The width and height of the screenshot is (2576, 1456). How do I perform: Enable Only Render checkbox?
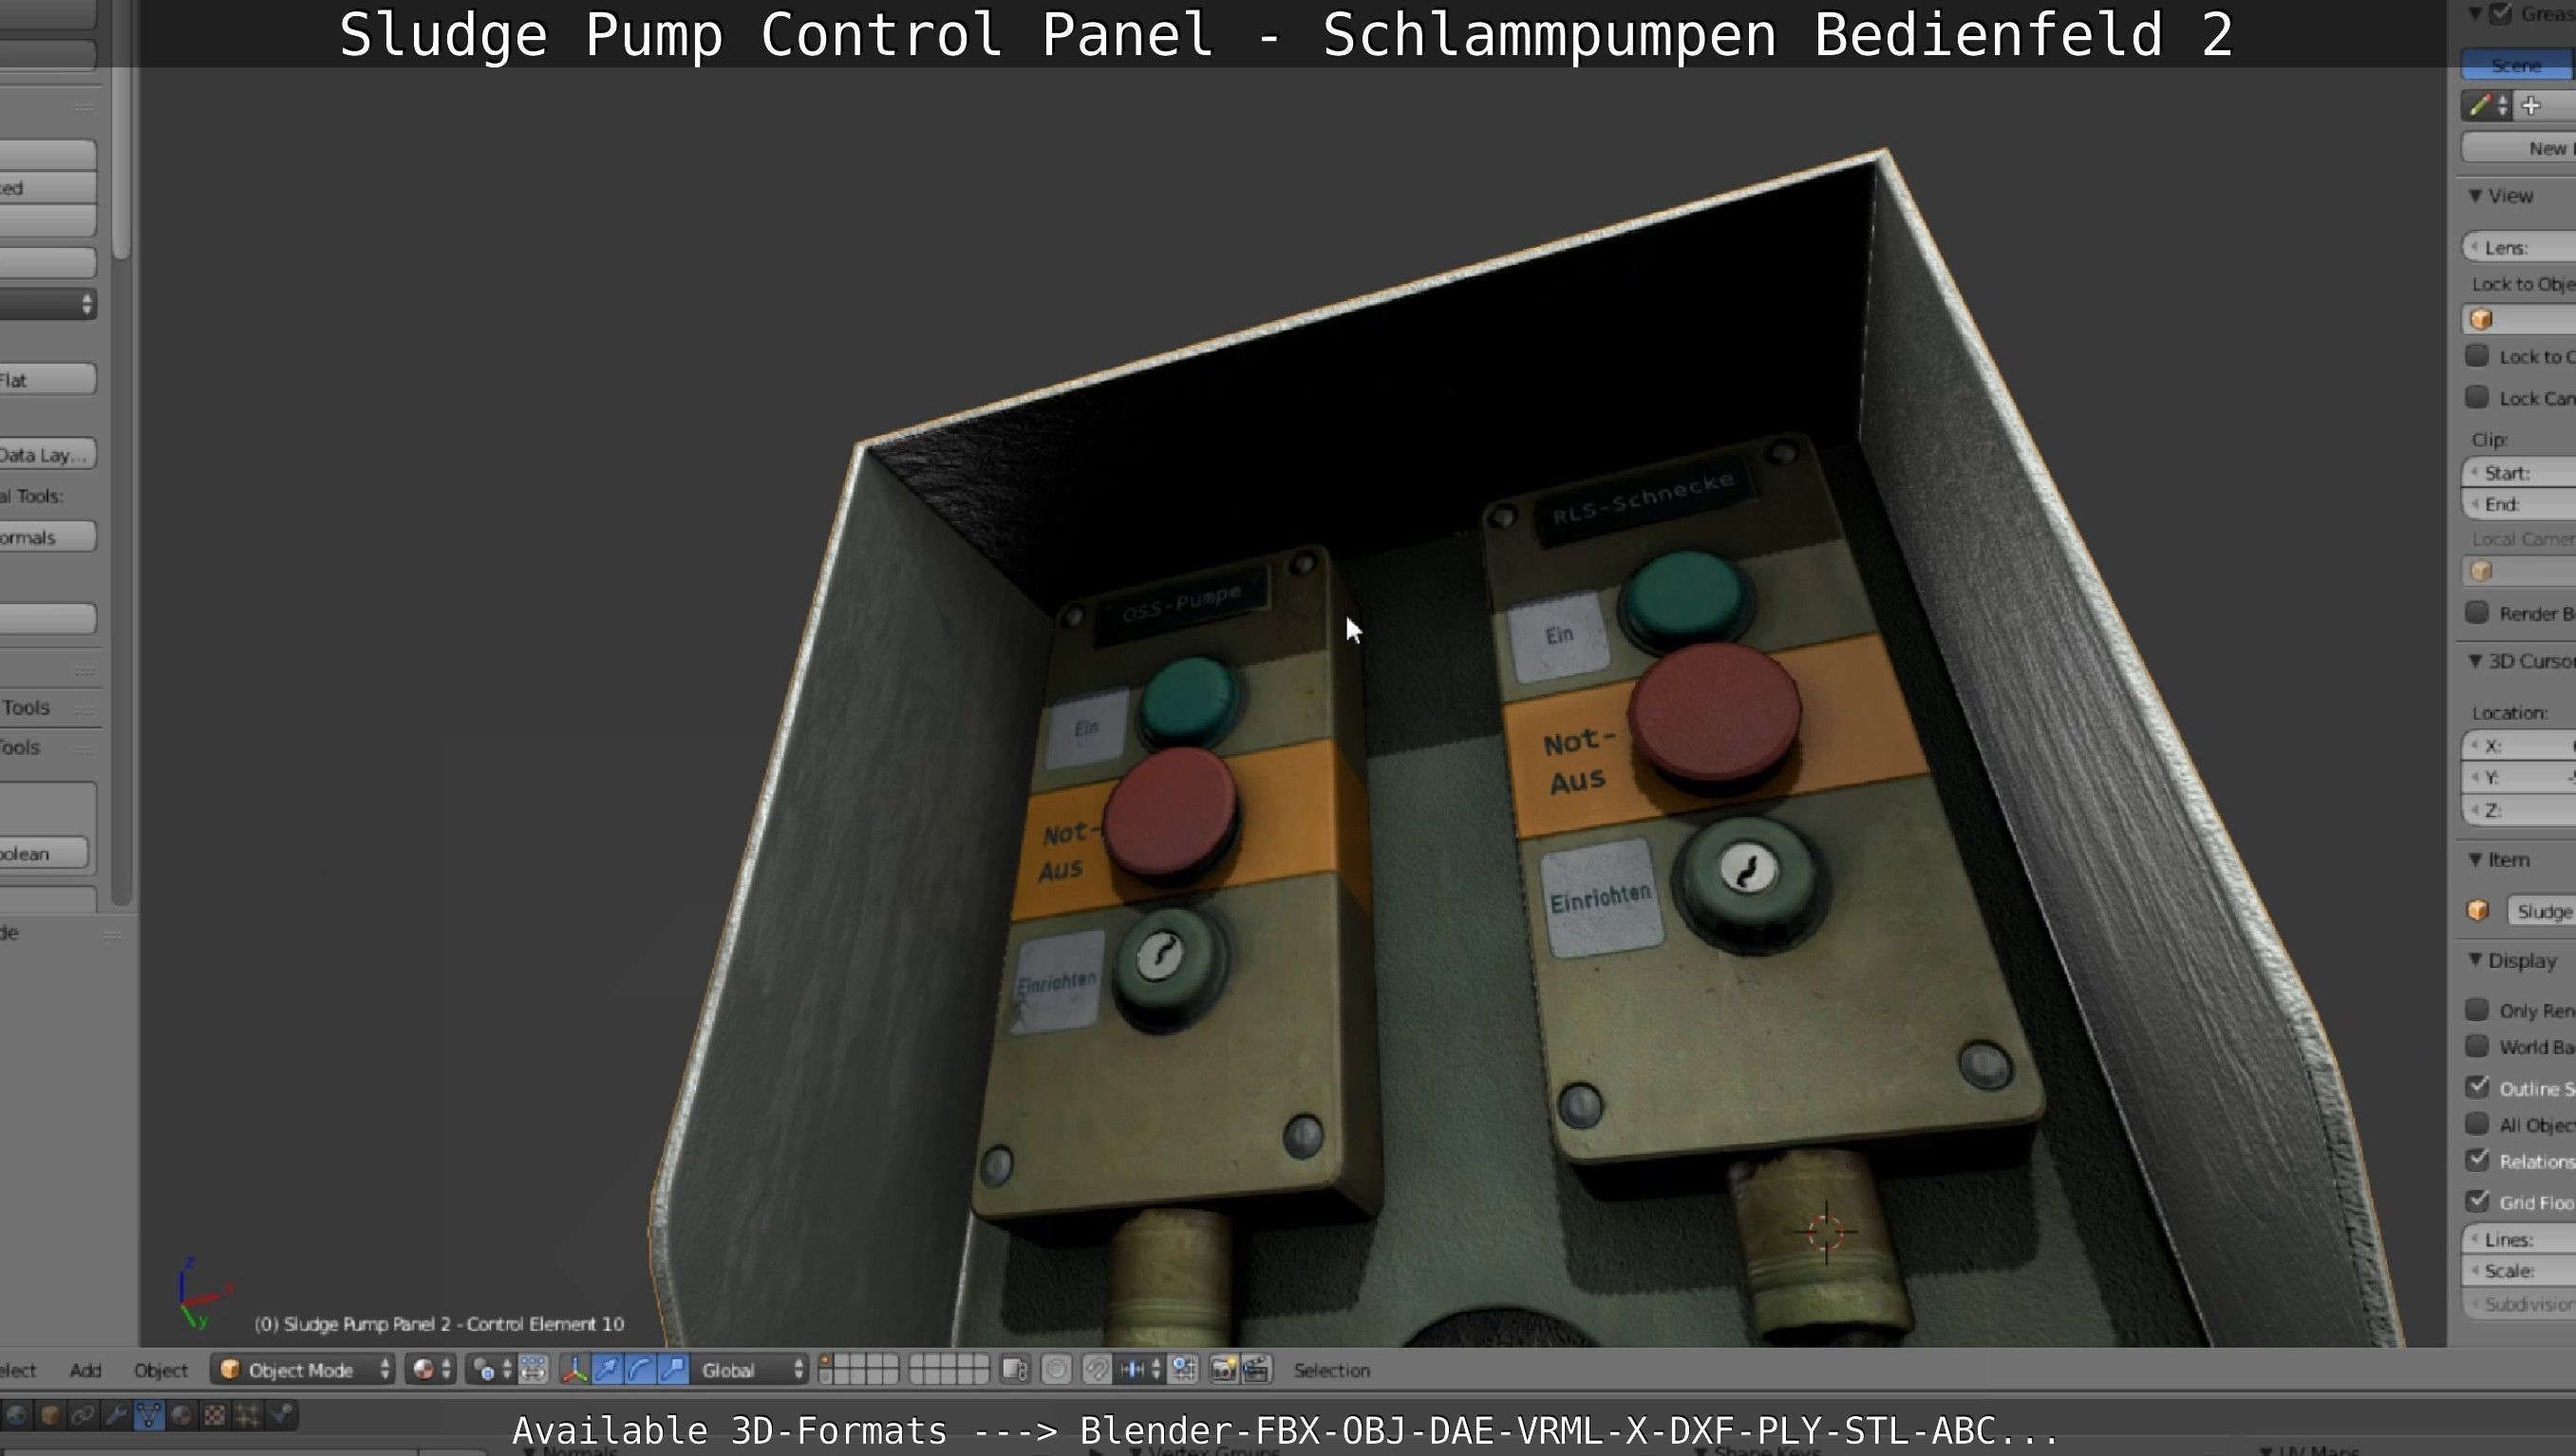pyautogui.click(x=2478, y=1009)
